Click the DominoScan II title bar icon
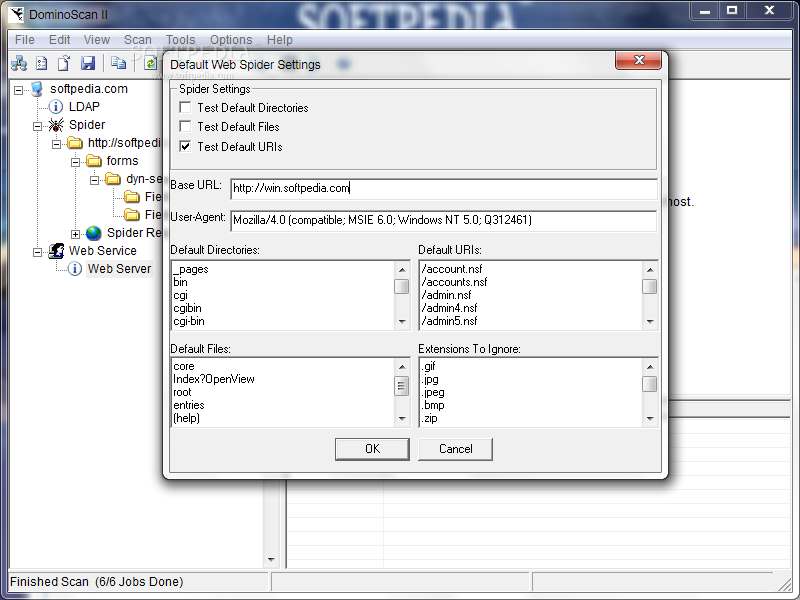The height and width of the screenshot is (600, 800). pos(16,14)
